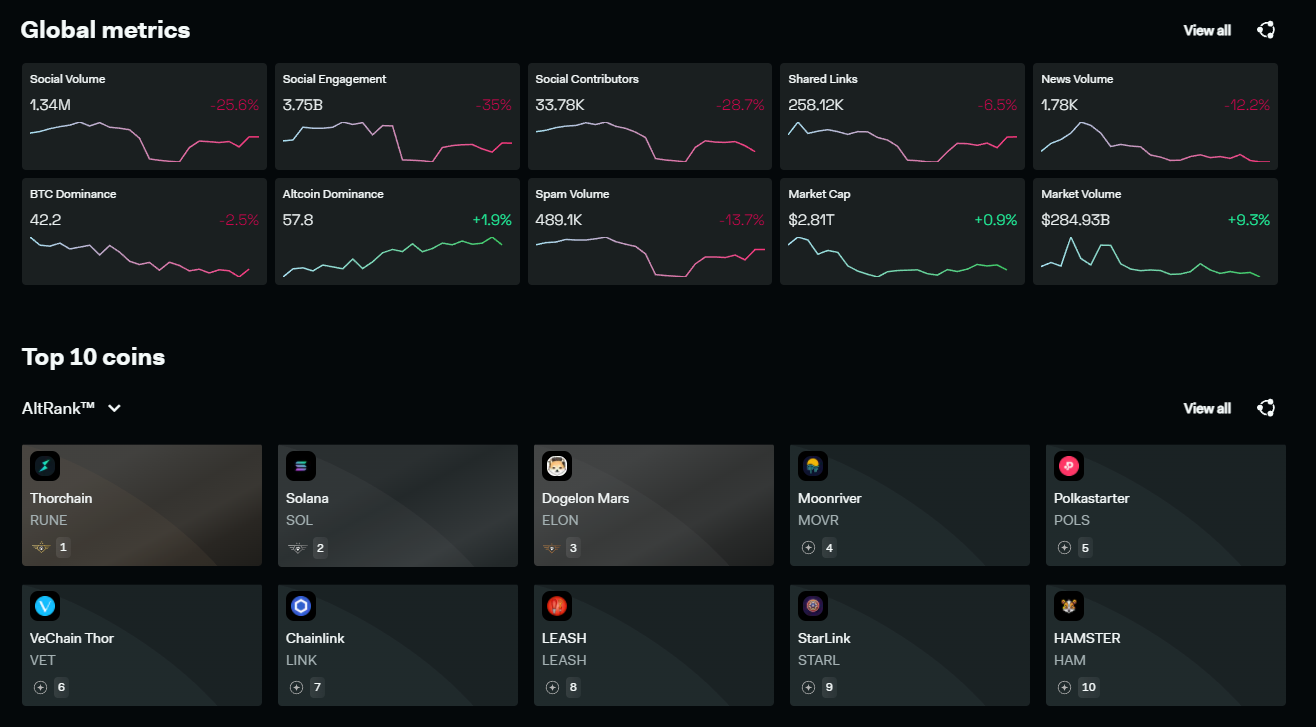The image size is (1316, 727).
Task: Open the Social Engagement metric chart
Action: pos(397,116)
